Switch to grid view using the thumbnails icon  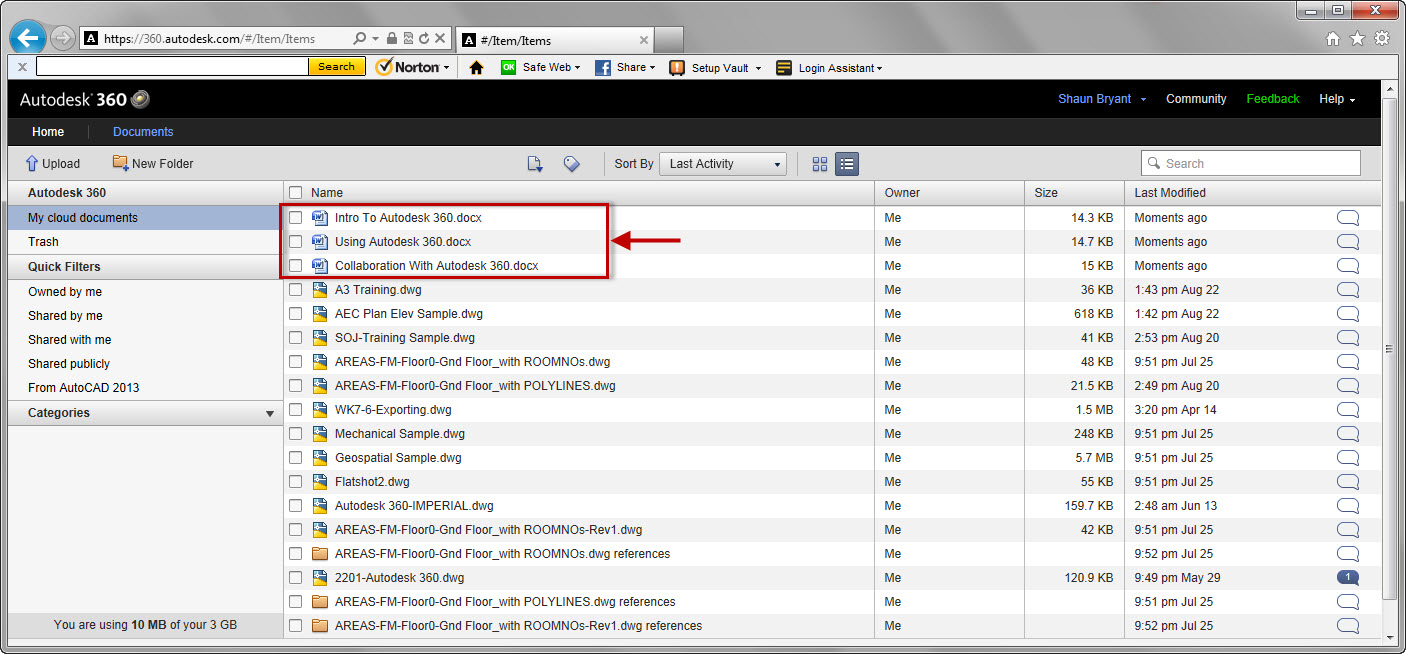tap(819, 163)
